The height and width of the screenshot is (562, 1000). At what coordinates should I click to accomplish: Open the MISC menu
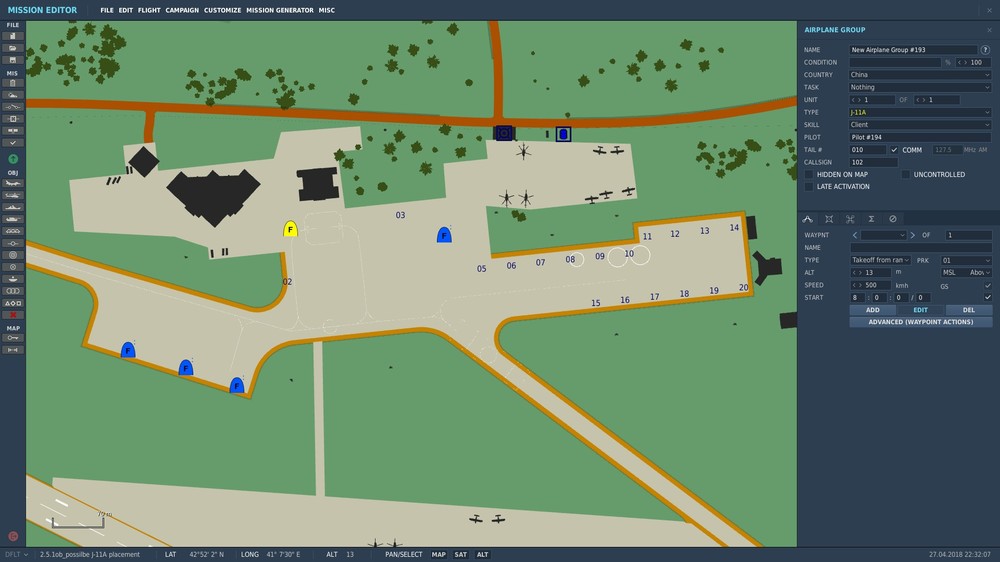[x=327, y=10]
